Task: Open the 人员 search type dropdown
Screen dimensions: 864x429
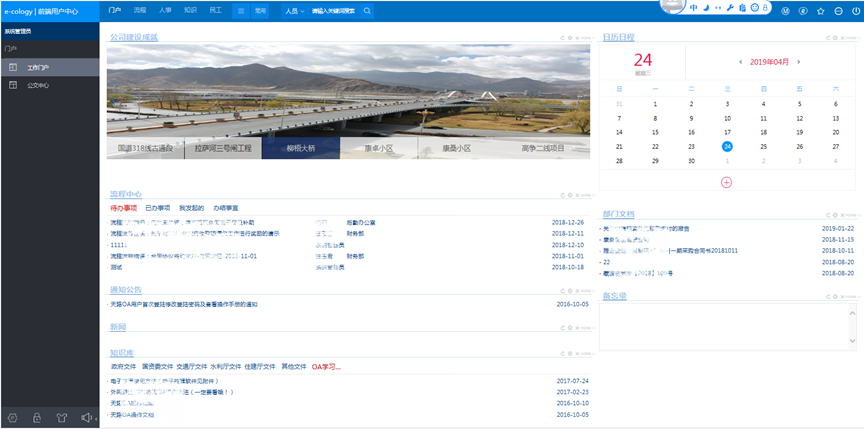Action: tap(295, 11)
